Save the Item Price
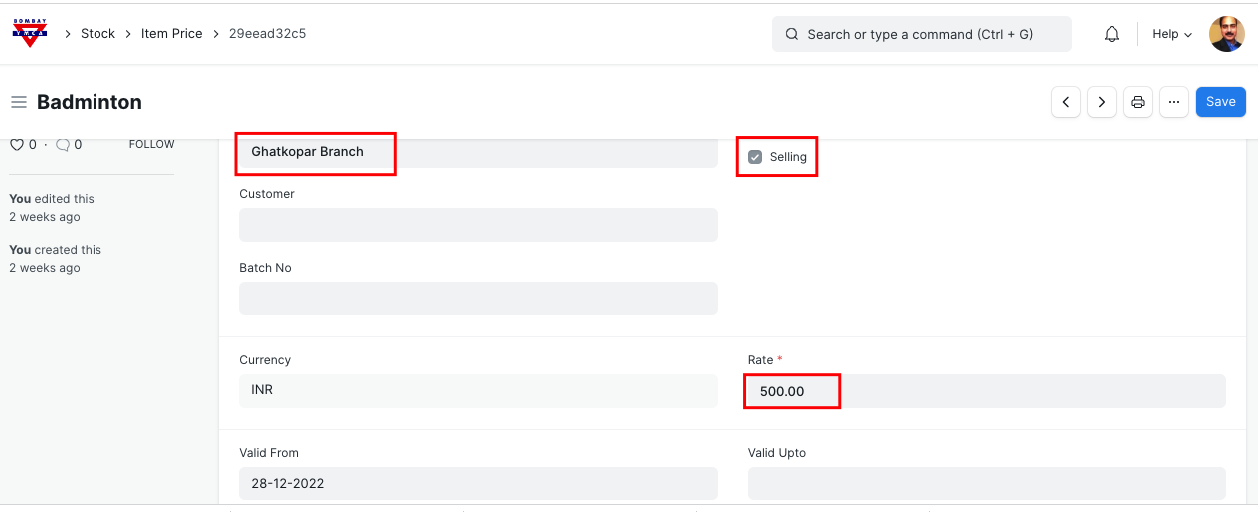The width and height of the screenshot is (1258, 512). click(x=1220, y=102)
